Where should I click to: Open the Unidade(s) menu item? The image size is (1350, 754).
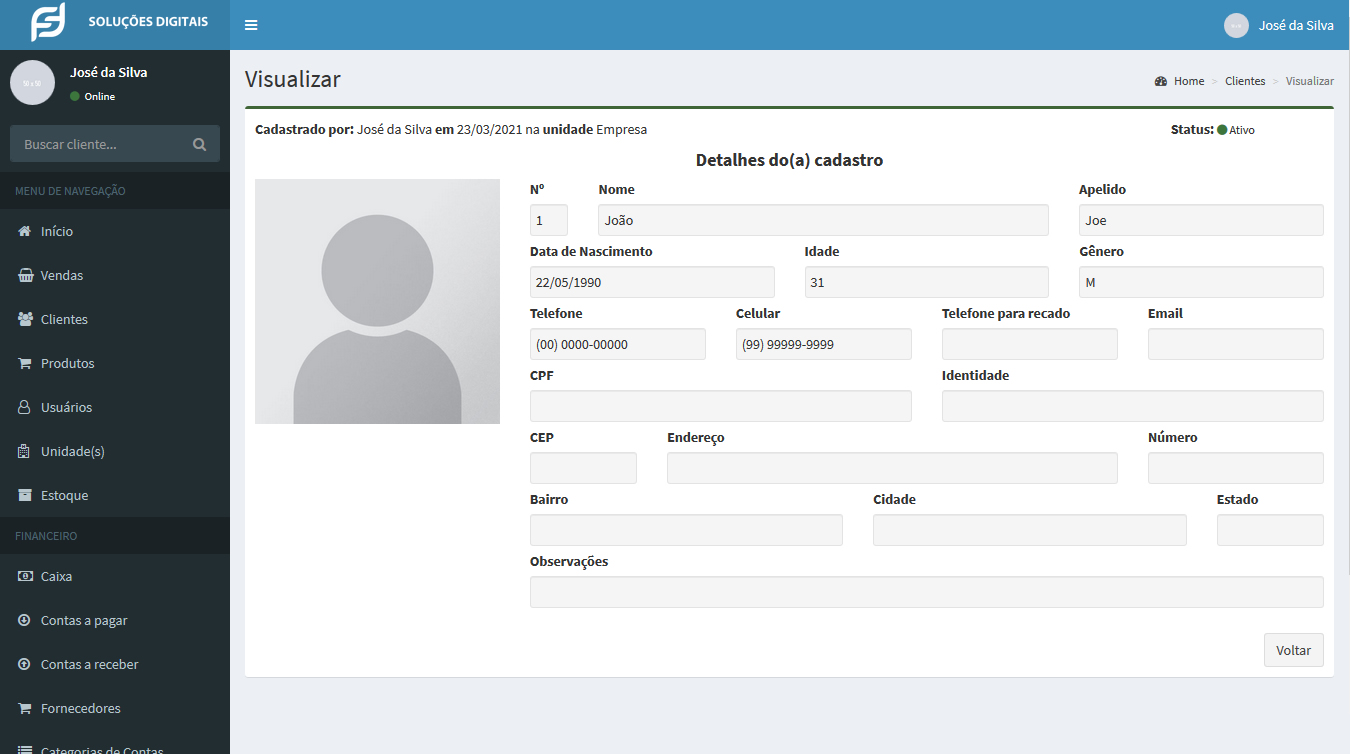pos(115,451)
